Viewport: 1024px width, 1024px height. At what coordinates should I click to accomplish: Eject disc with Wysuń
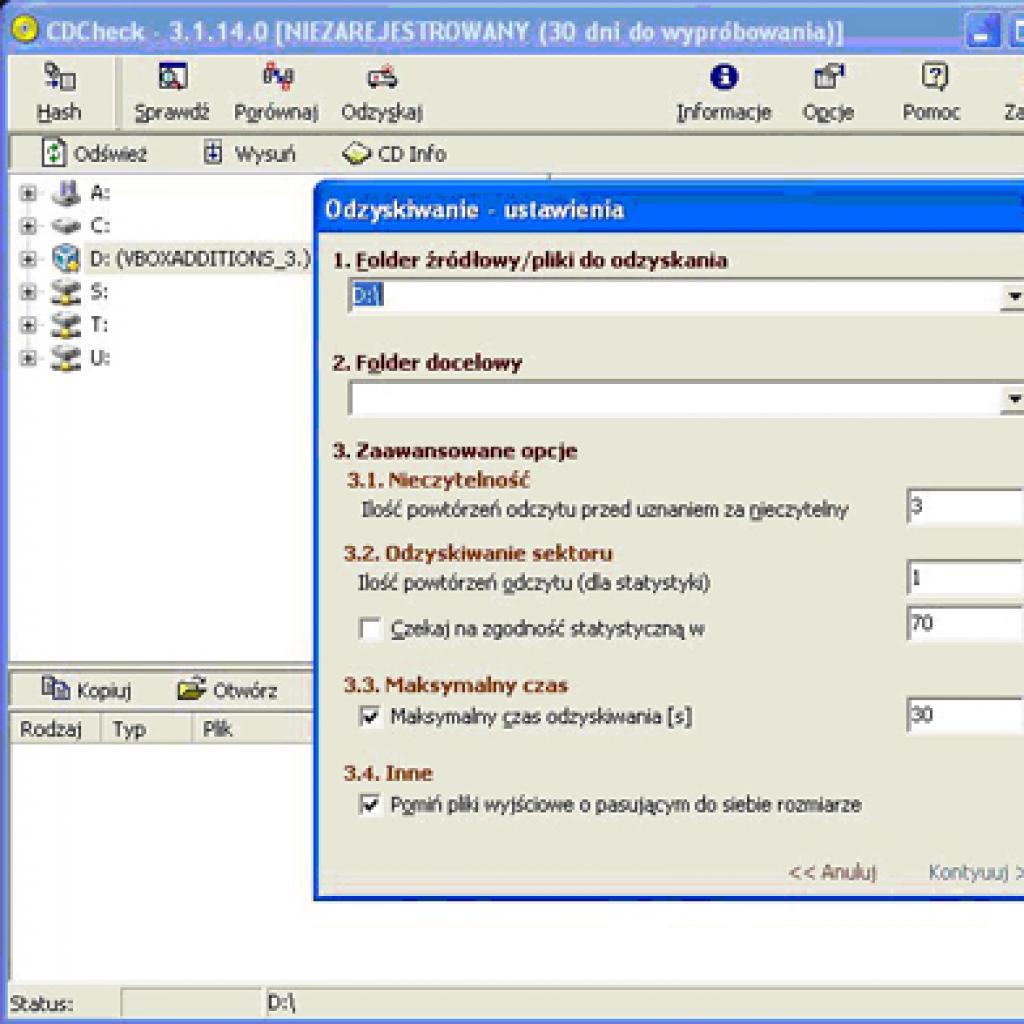point(249,153)
